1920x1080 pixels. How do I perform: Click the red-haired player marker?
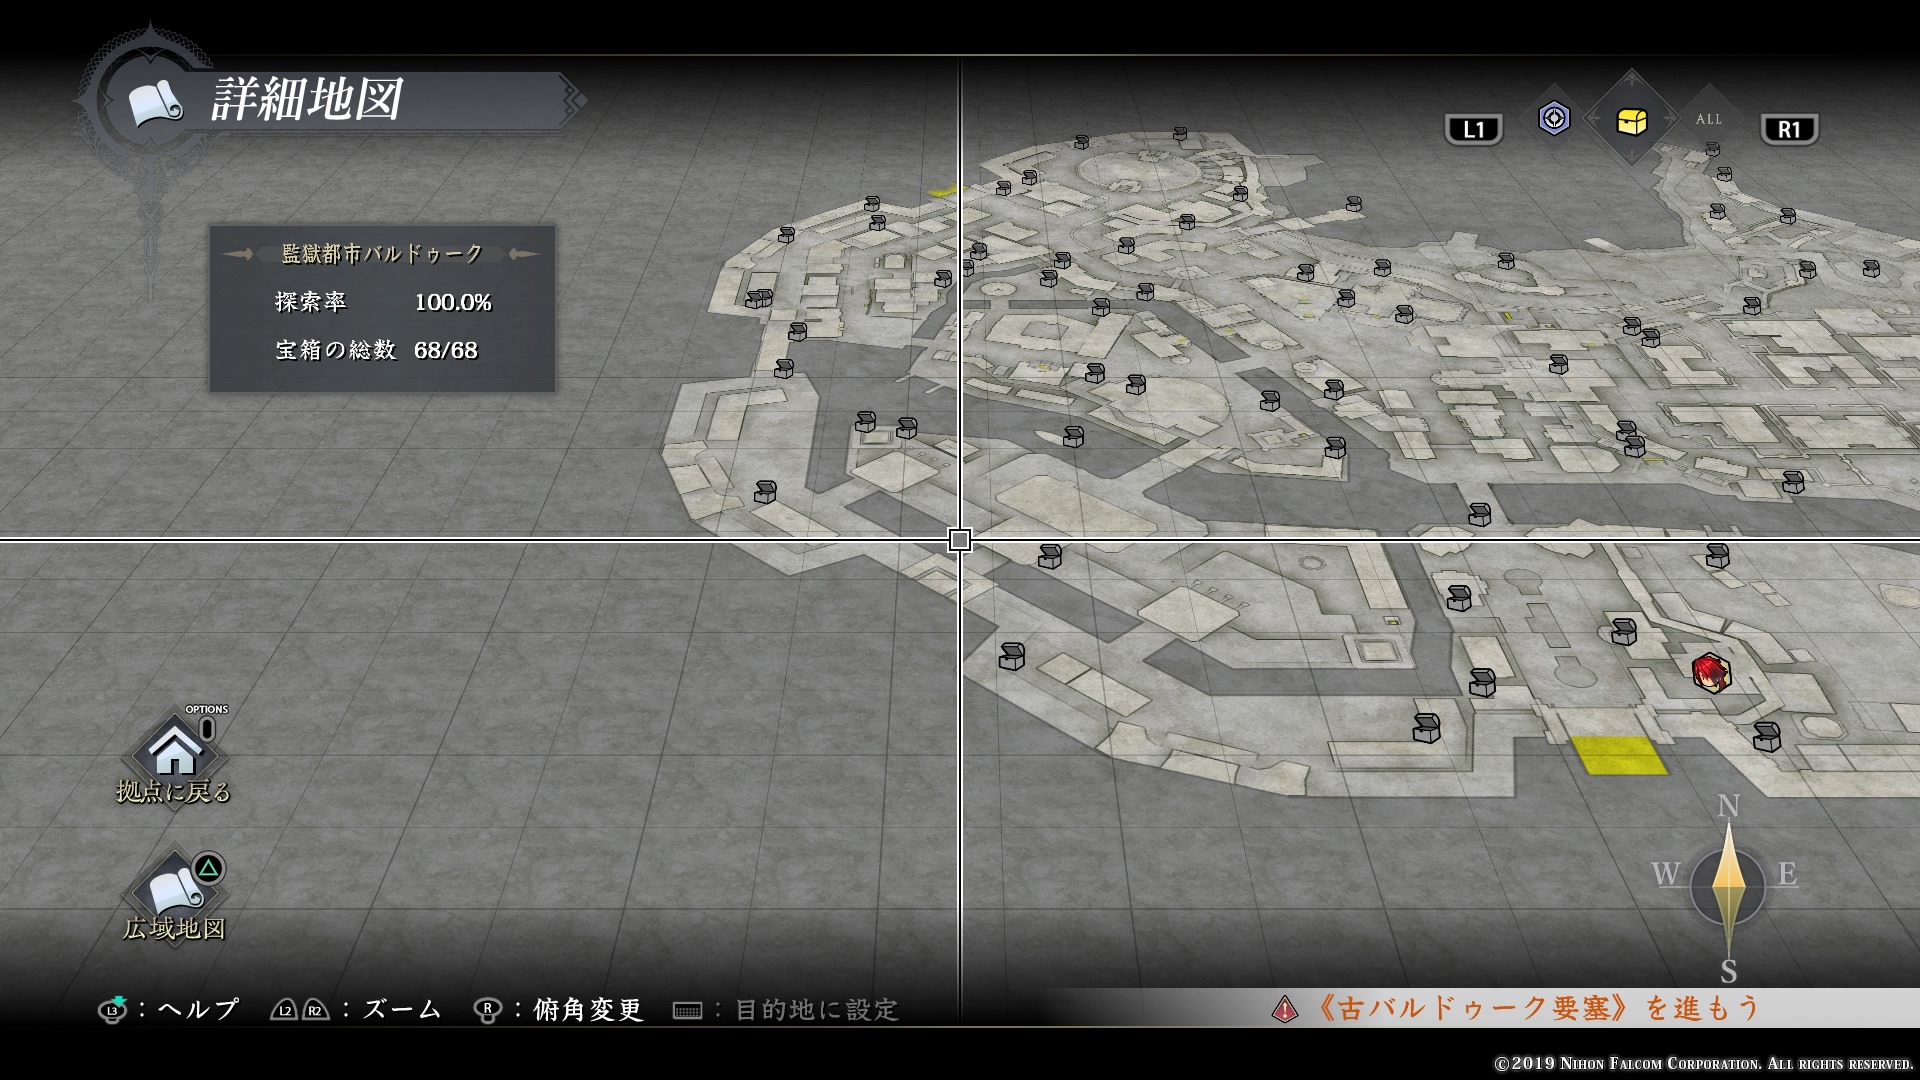point(1711,673)
